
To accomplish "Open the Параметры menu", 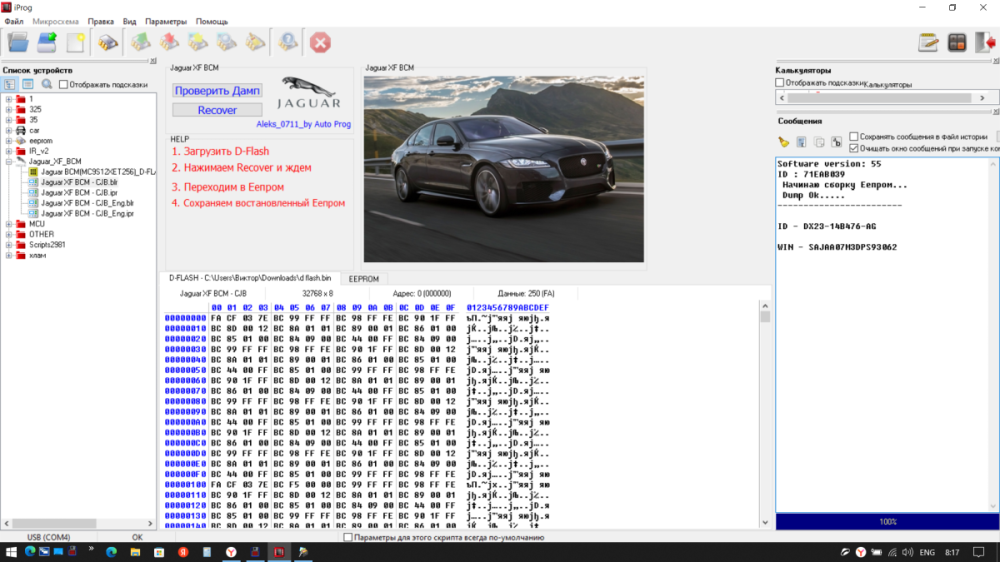I will (165, 20).
